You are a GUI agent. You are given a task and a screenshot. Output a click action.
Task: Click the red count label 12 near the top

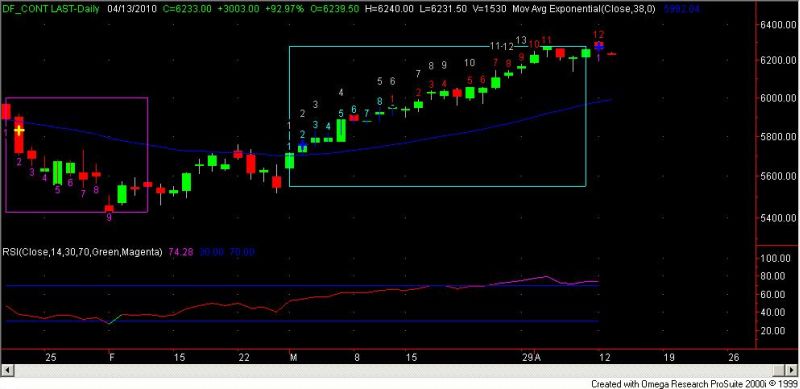click(x=599, y=35)
